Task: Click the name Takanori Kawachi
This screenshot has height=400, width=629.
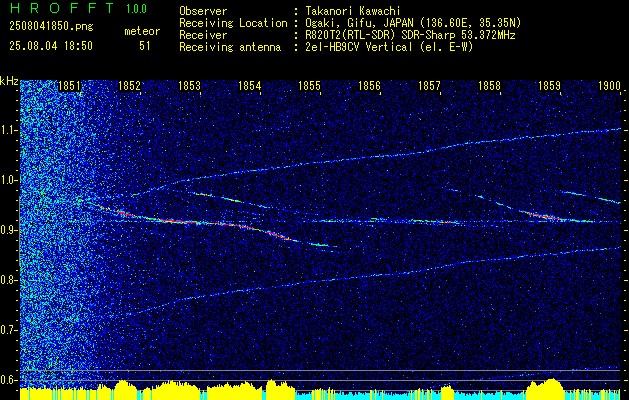Action: (x=353, y=11)
